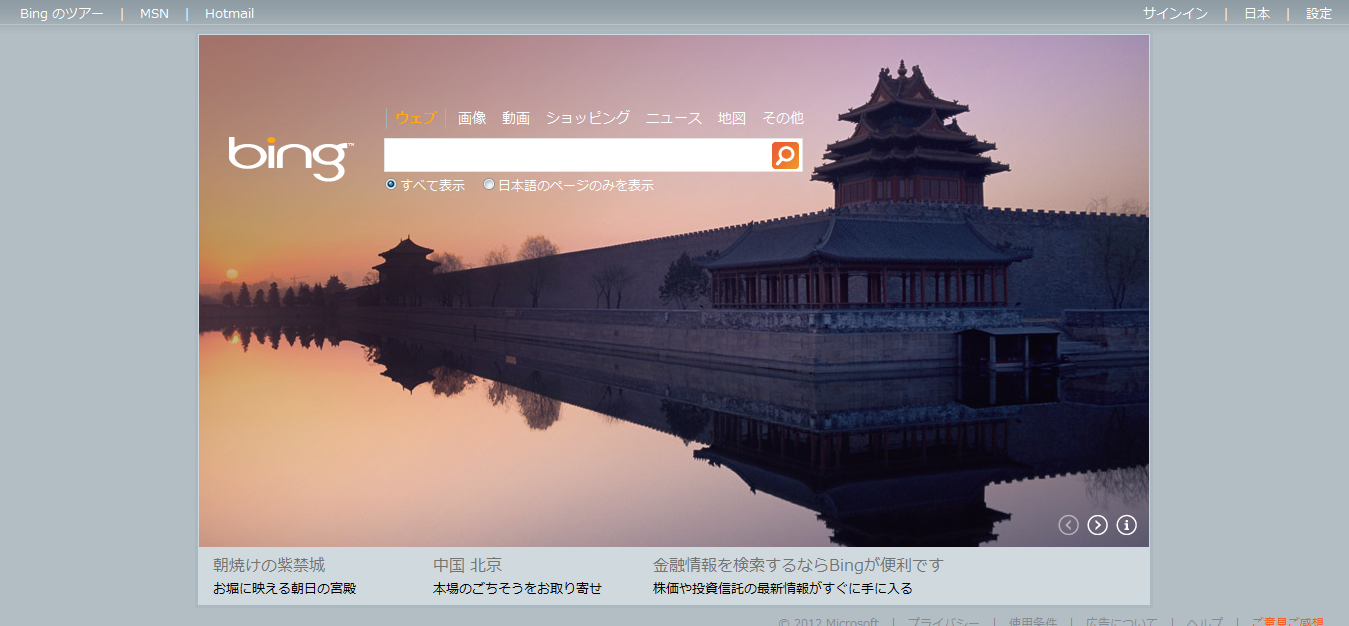This screenshot has width=1349, height=626.
Task: Click the サインイン sign-in link
Action: point(1175,14)
